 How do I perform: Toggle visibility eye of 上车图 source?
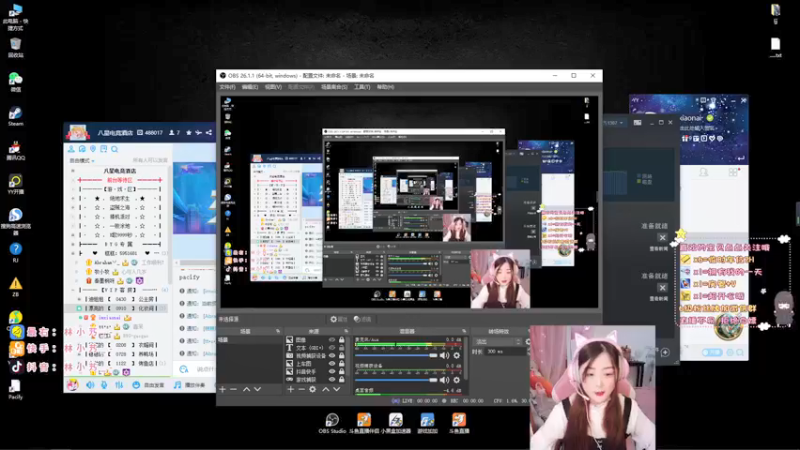(332, 364)
